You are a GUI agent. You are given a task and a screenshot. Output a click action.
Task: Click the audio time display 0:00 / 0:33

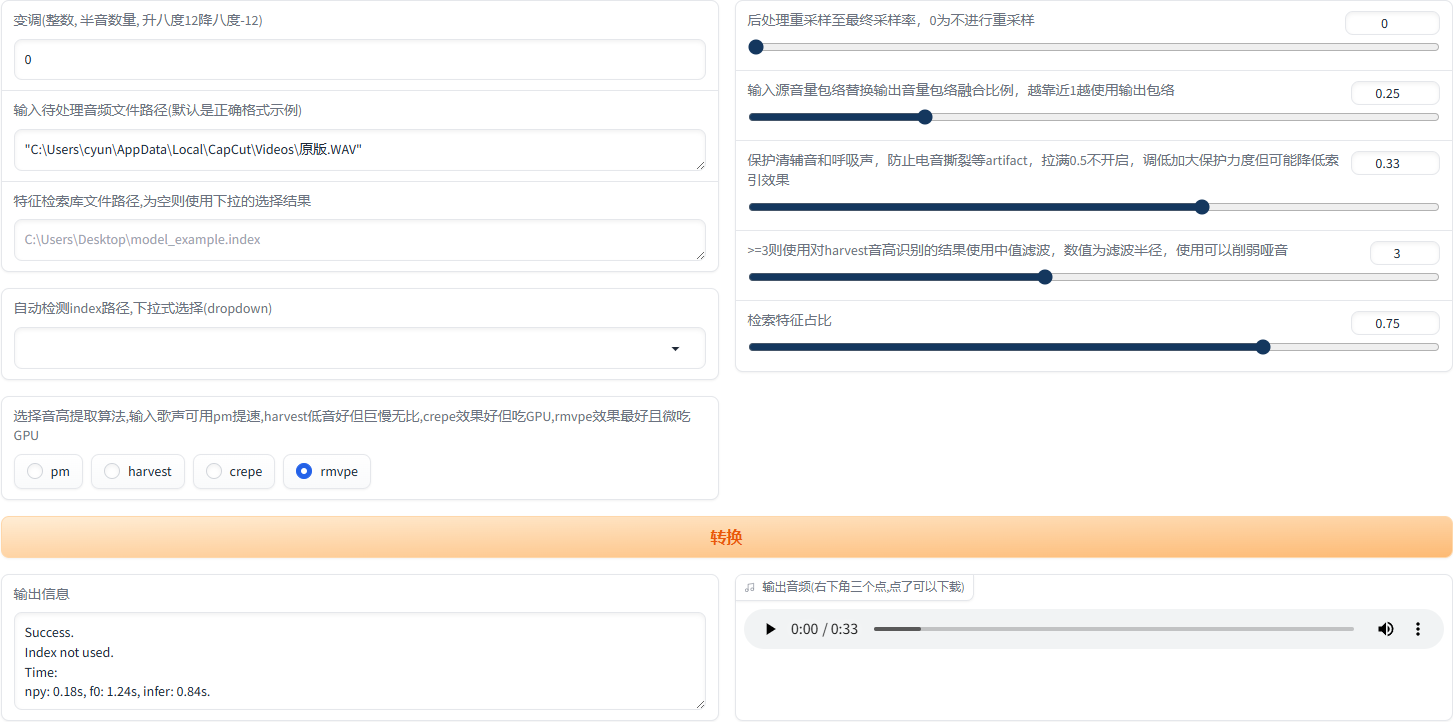pyautogui.click(x=824, y=629)
